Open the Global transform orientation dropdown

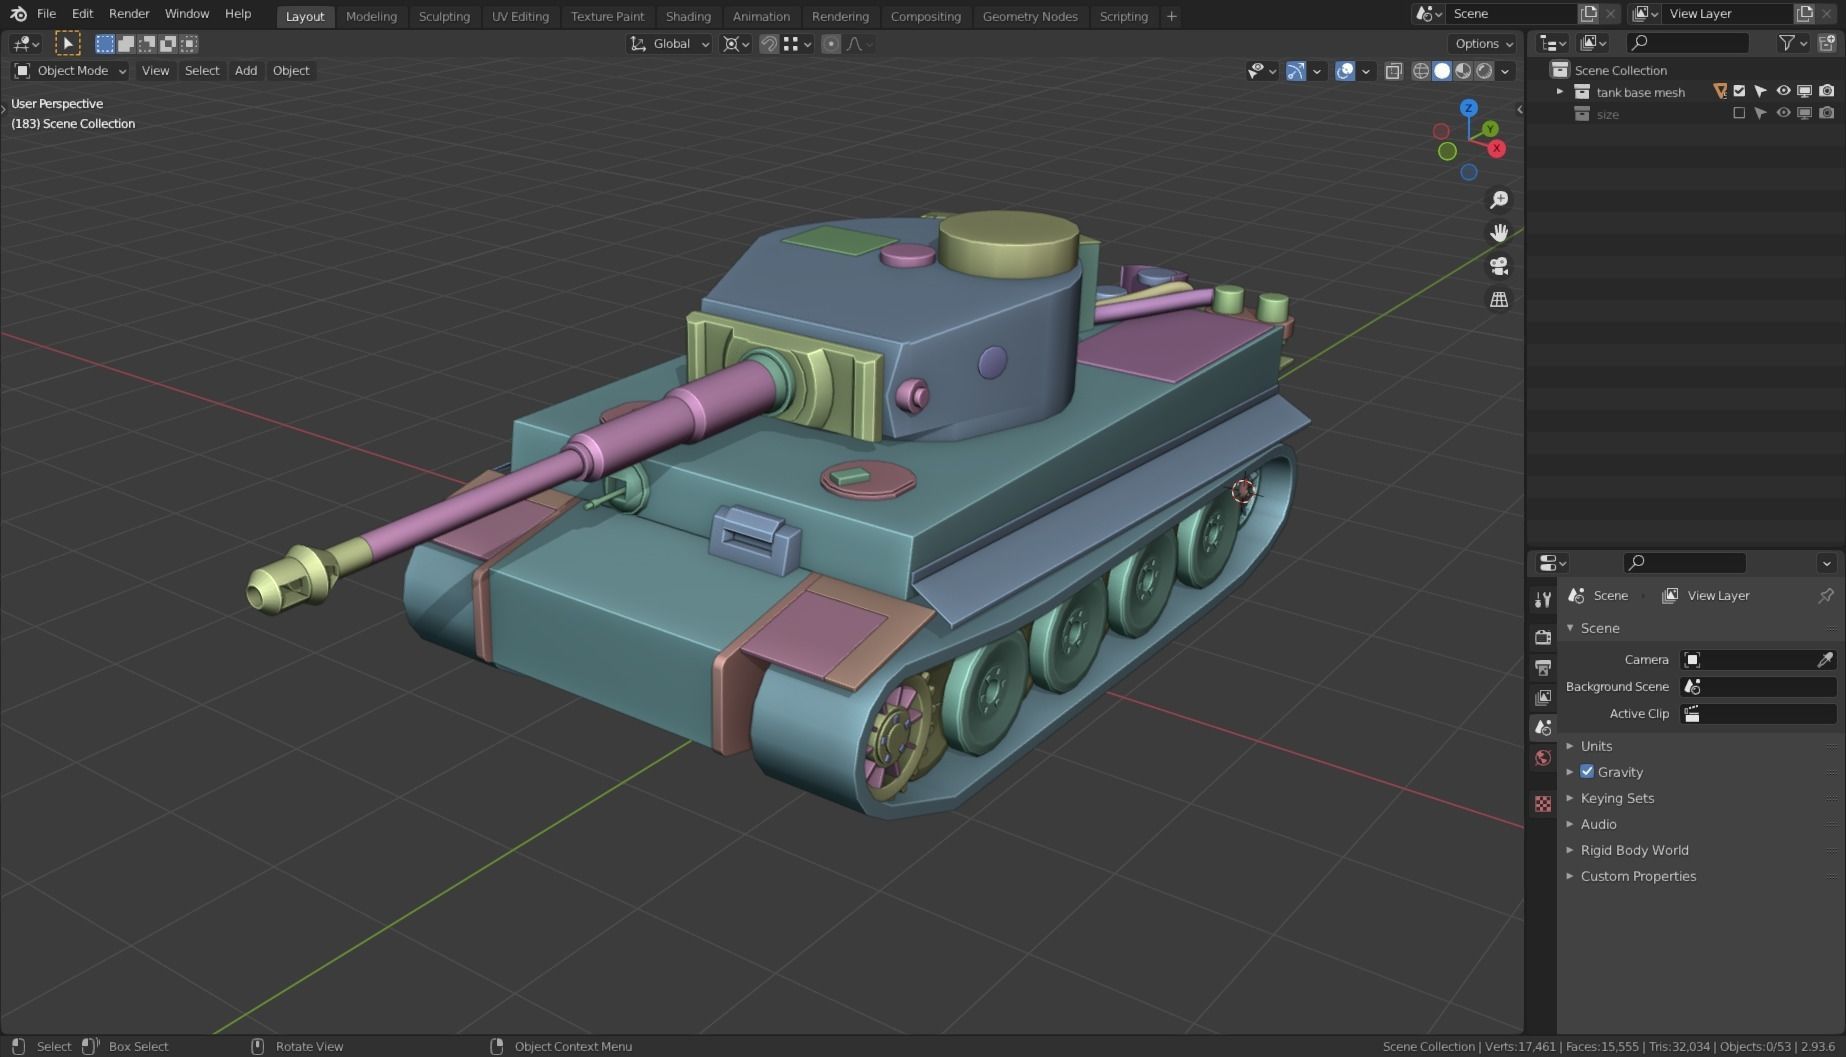[x=669, y=44]
